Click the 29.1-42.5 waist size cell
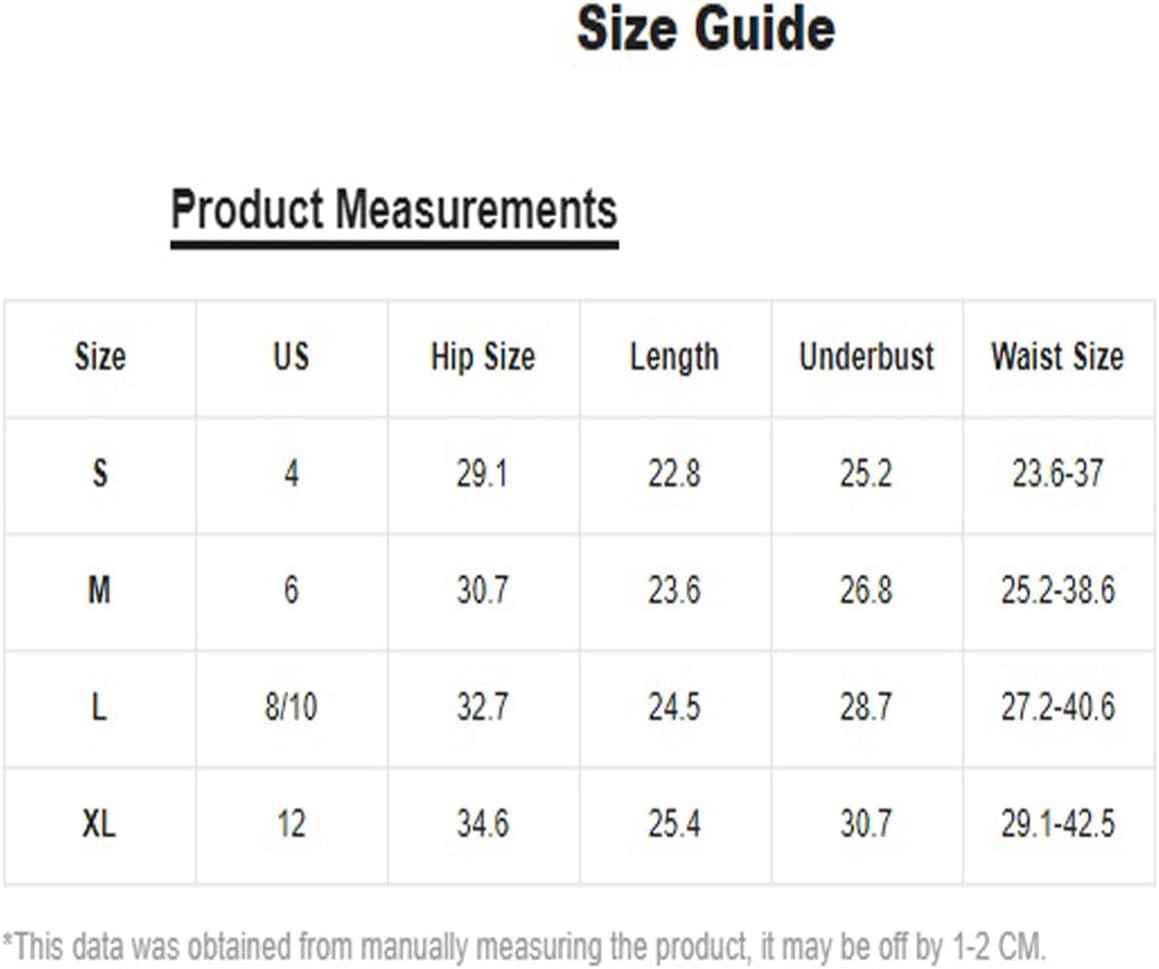This screenshot has width=1159, height=969. (x=1058, y=823)
